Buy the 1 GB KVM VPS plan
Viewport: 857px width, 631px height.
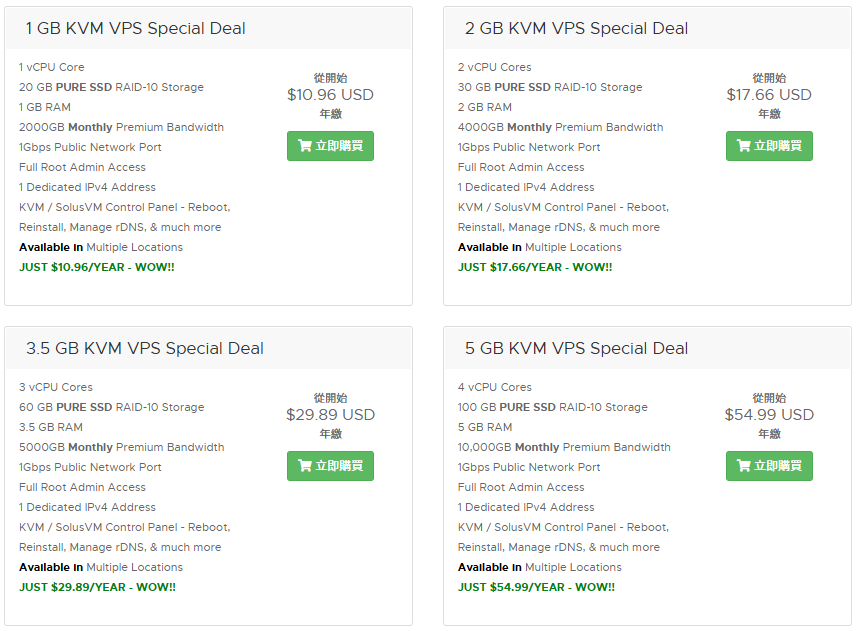pos(330,146)
